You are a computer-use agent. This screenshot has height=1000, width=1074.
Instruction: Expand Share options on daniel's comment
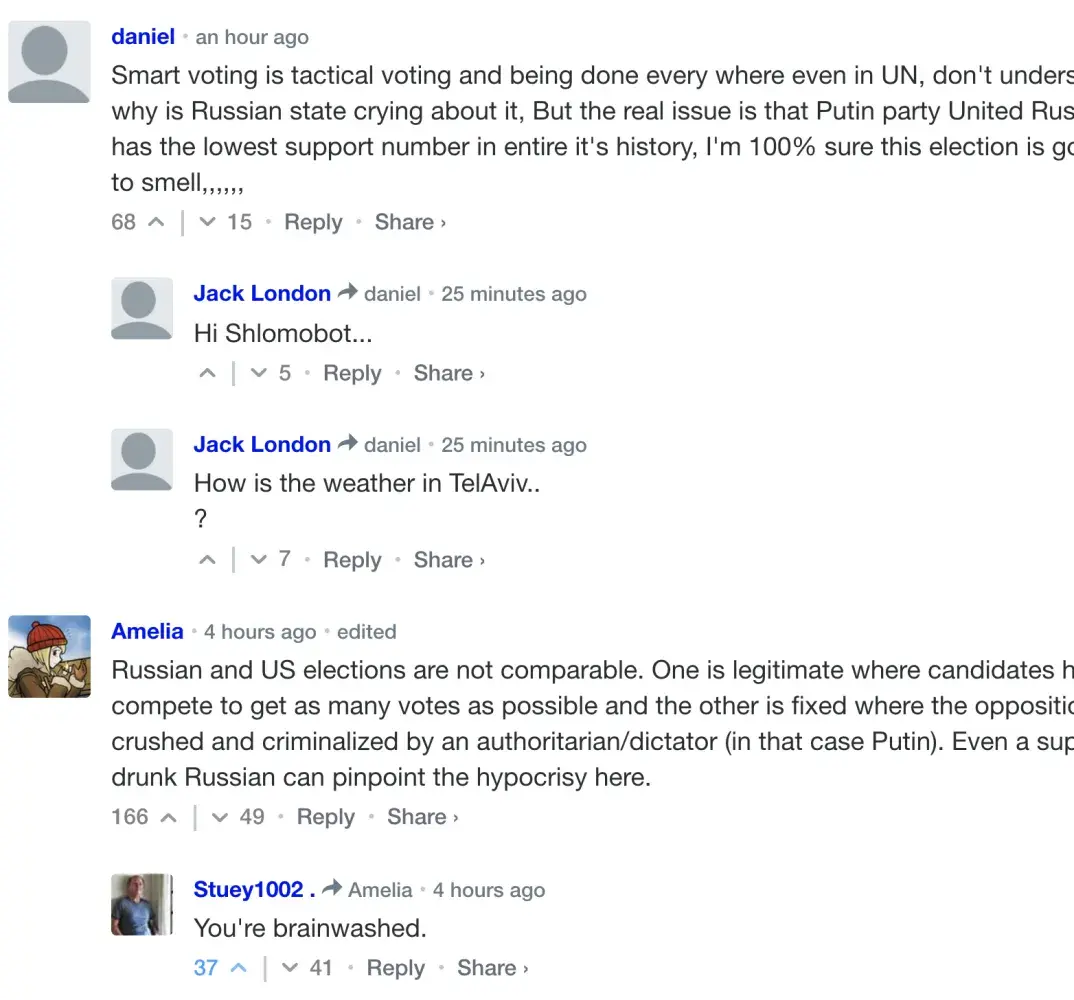(x=410, y=222)
